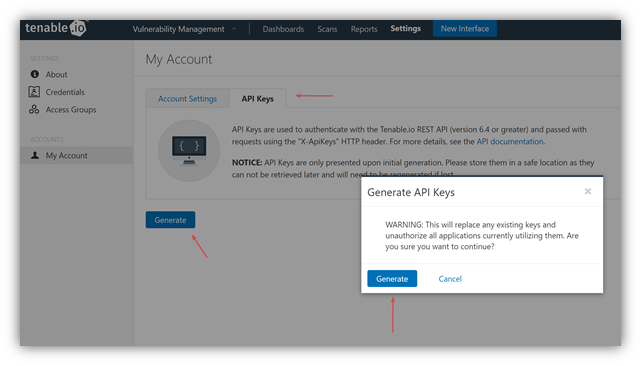
Task: Click the My Account page heading
Action: point(179,59)
